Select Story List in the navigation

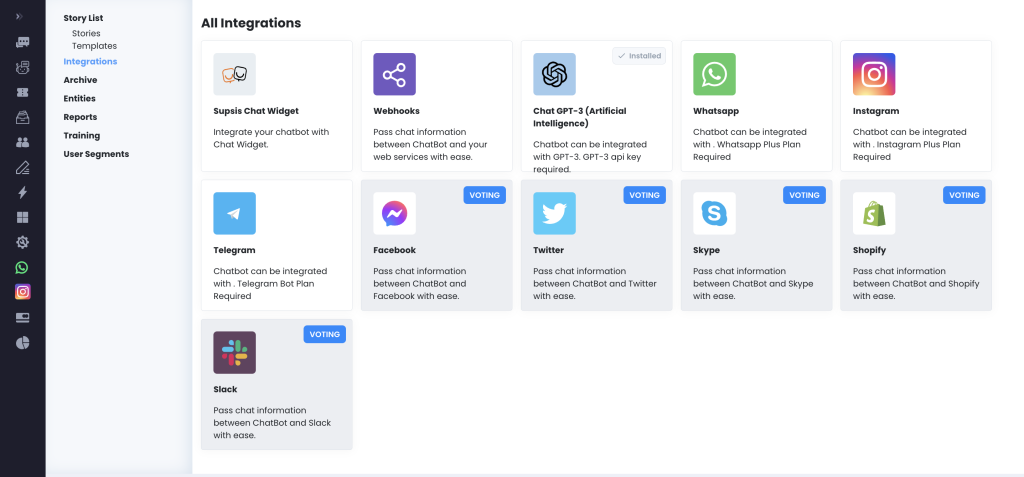83,18
